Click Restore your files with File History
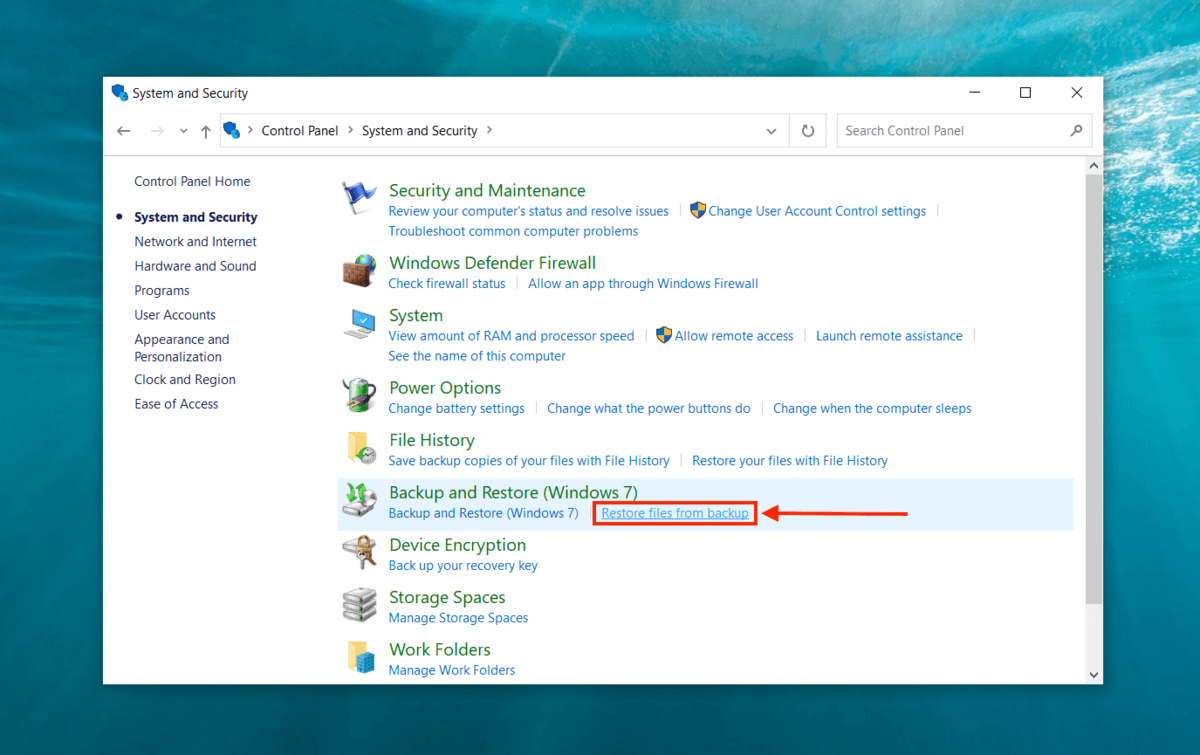 click(x=790, y=461)
